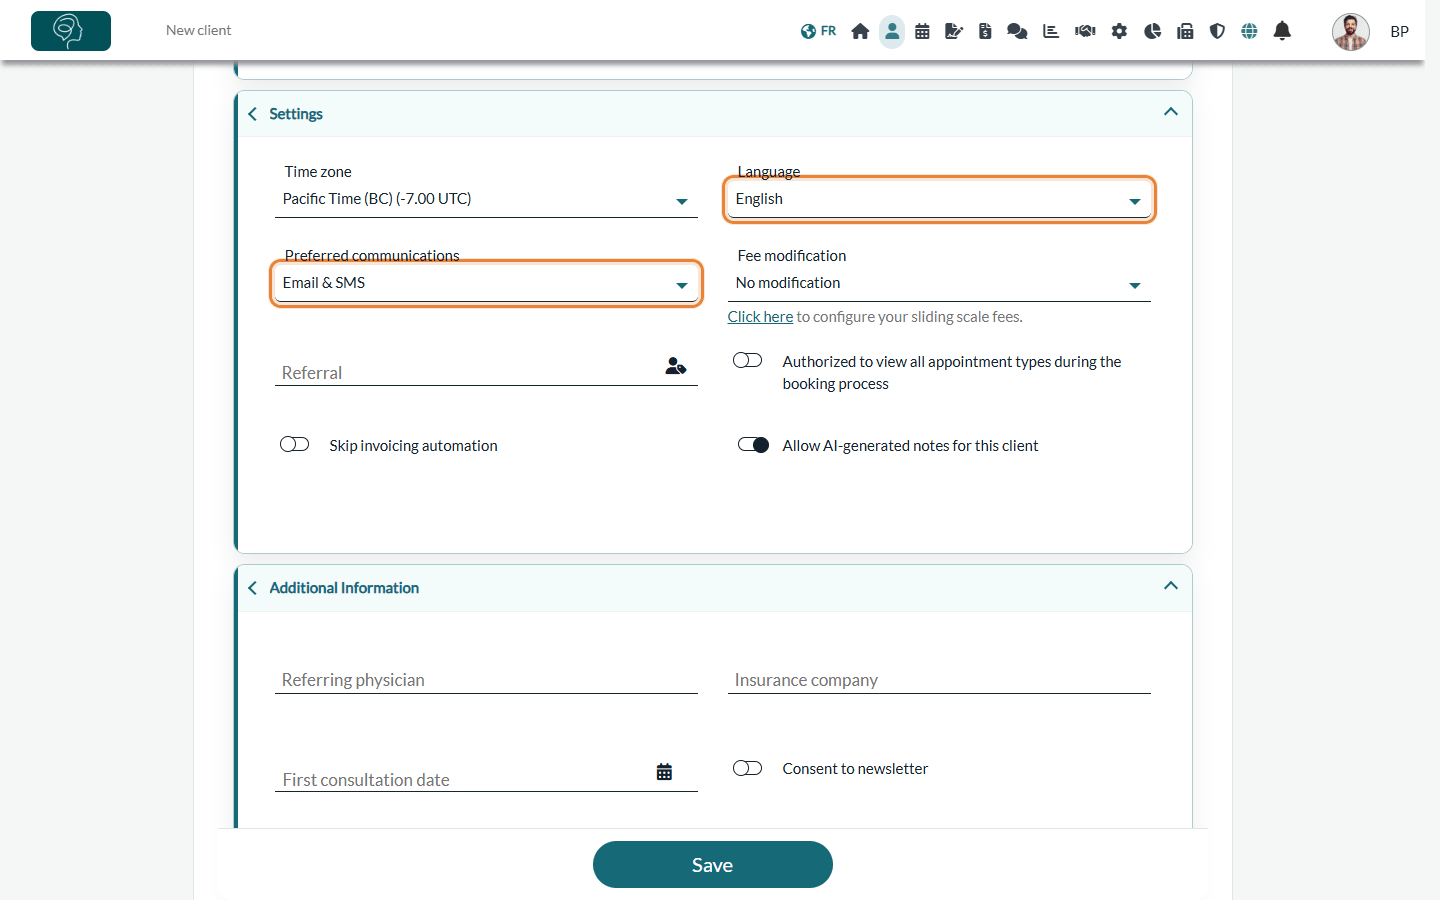Open the Preferred communications dropdown
Screen dimensions: 1440x900
click(x=486, y=283)
